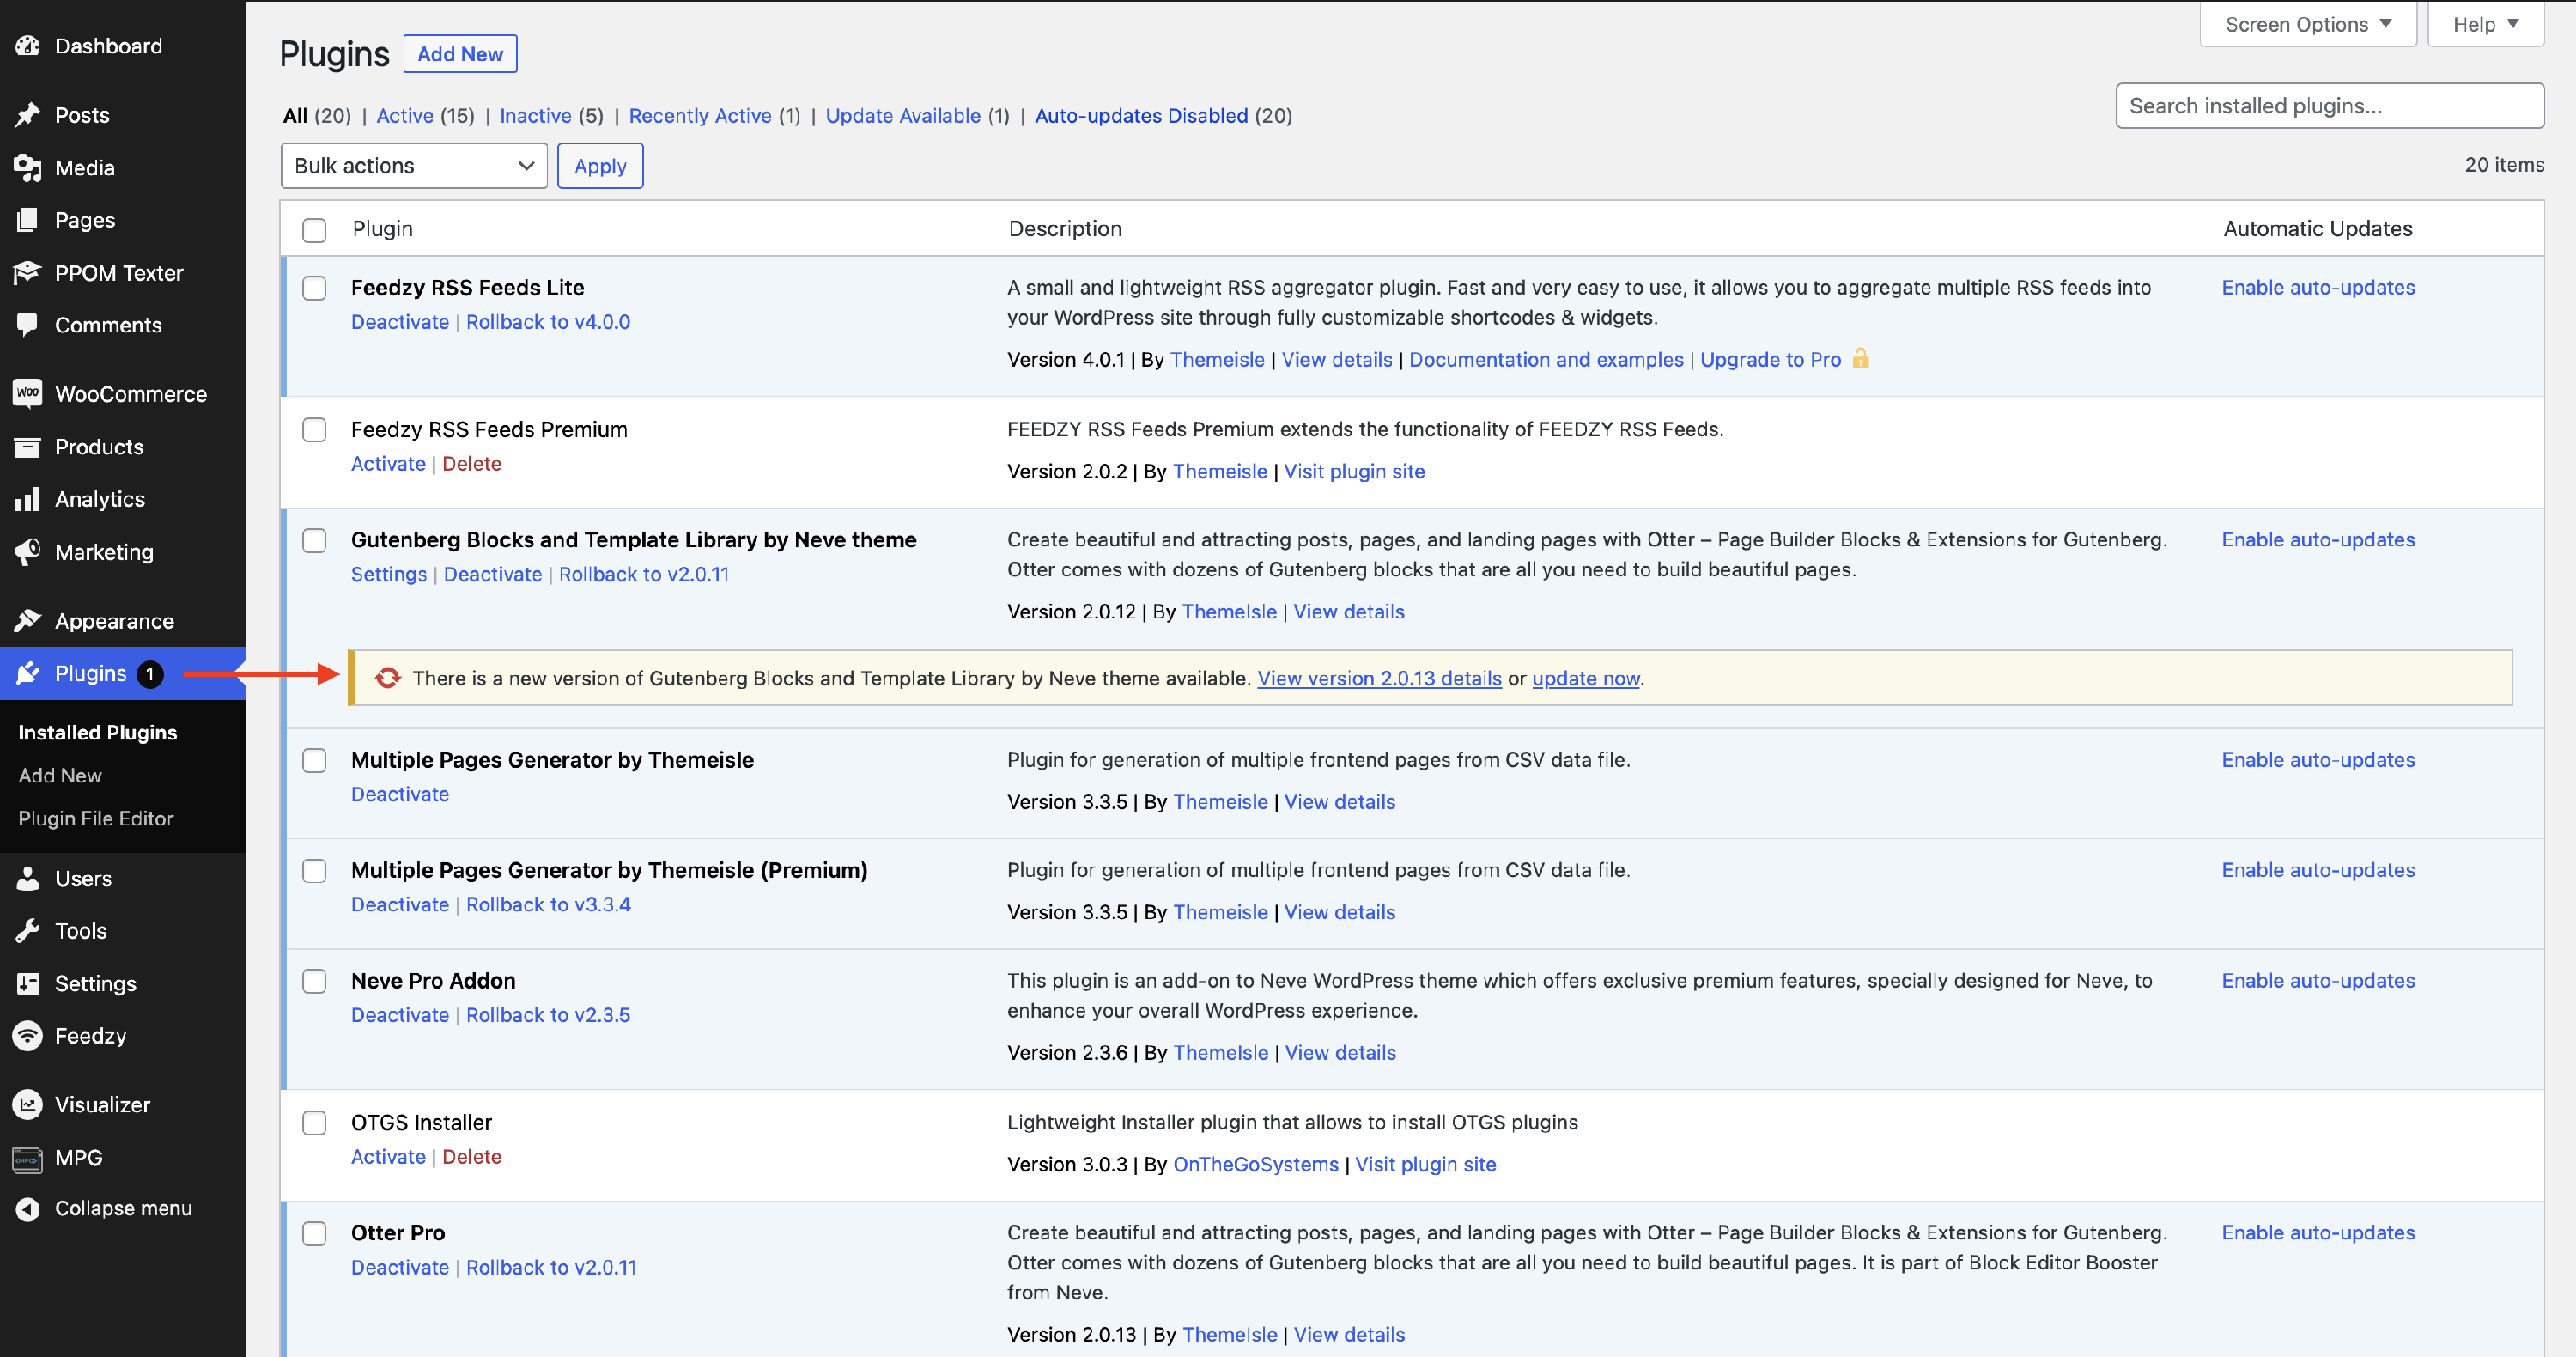
Task: Expand the Help dropdown tab
Action: point(2485,24)
